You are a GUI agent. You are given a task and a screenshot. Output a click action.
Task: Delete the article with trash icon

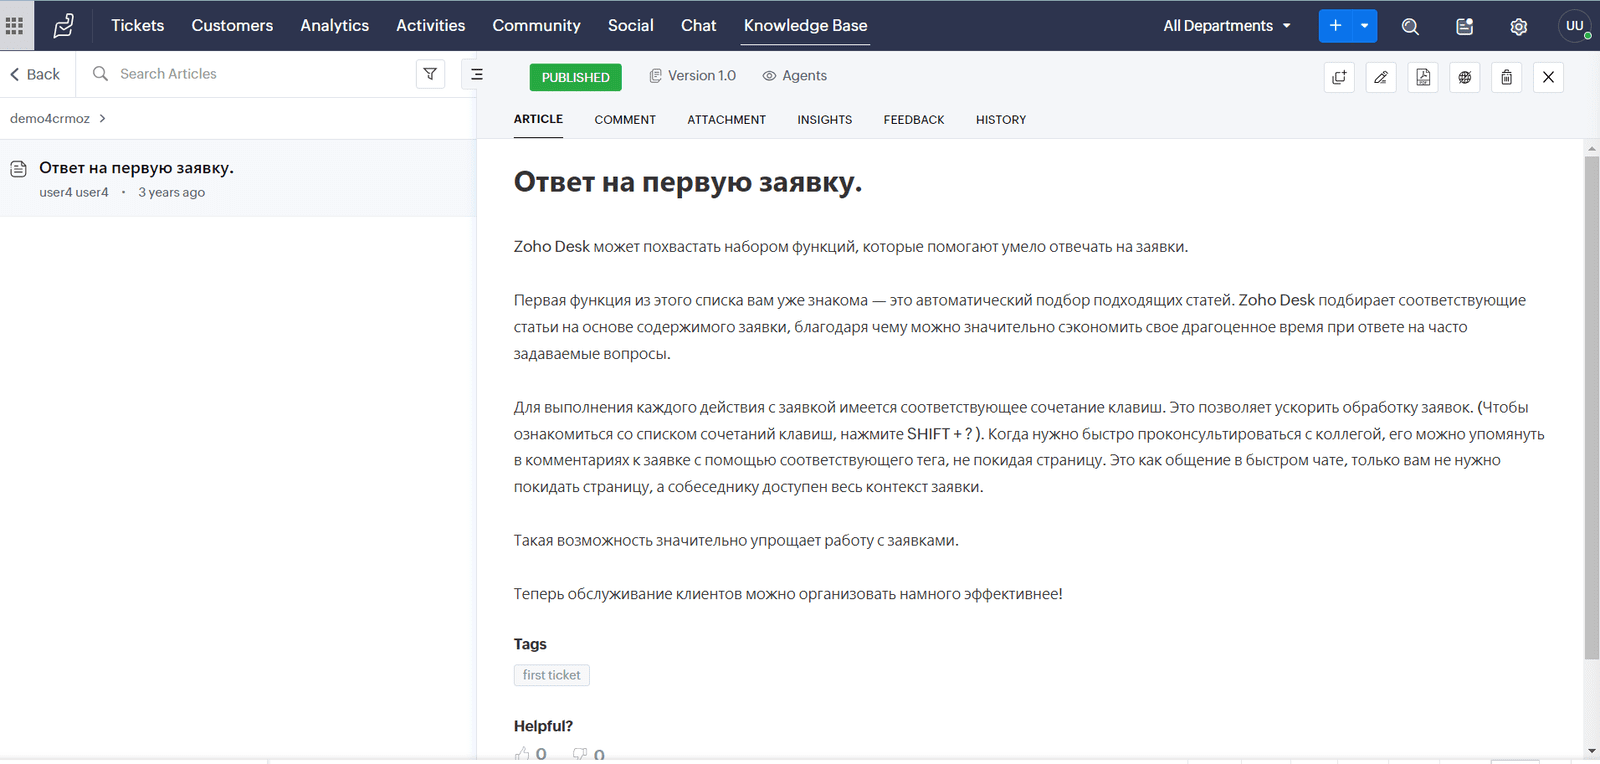pyautogui.click(x=1506, y=77)
